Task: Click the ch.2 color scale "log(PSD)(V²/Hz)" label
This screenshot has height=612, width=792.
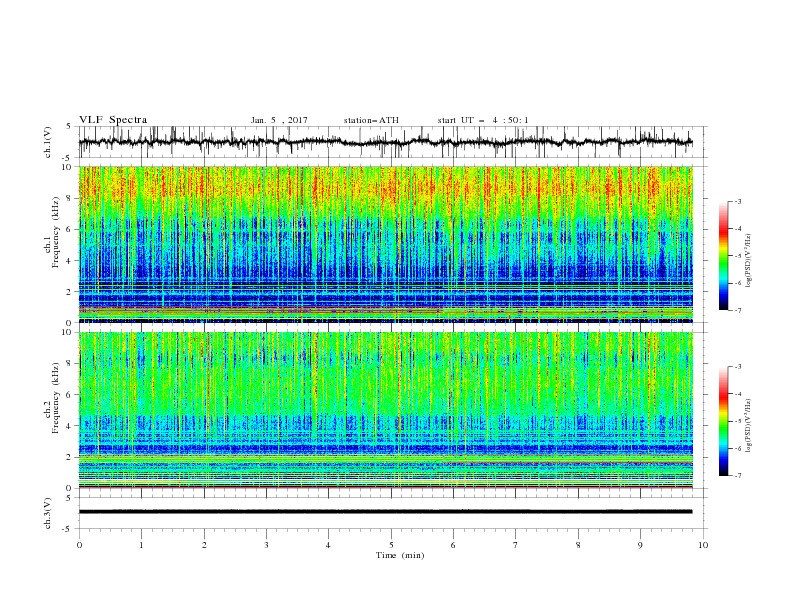Action: (x=748, y=426)
